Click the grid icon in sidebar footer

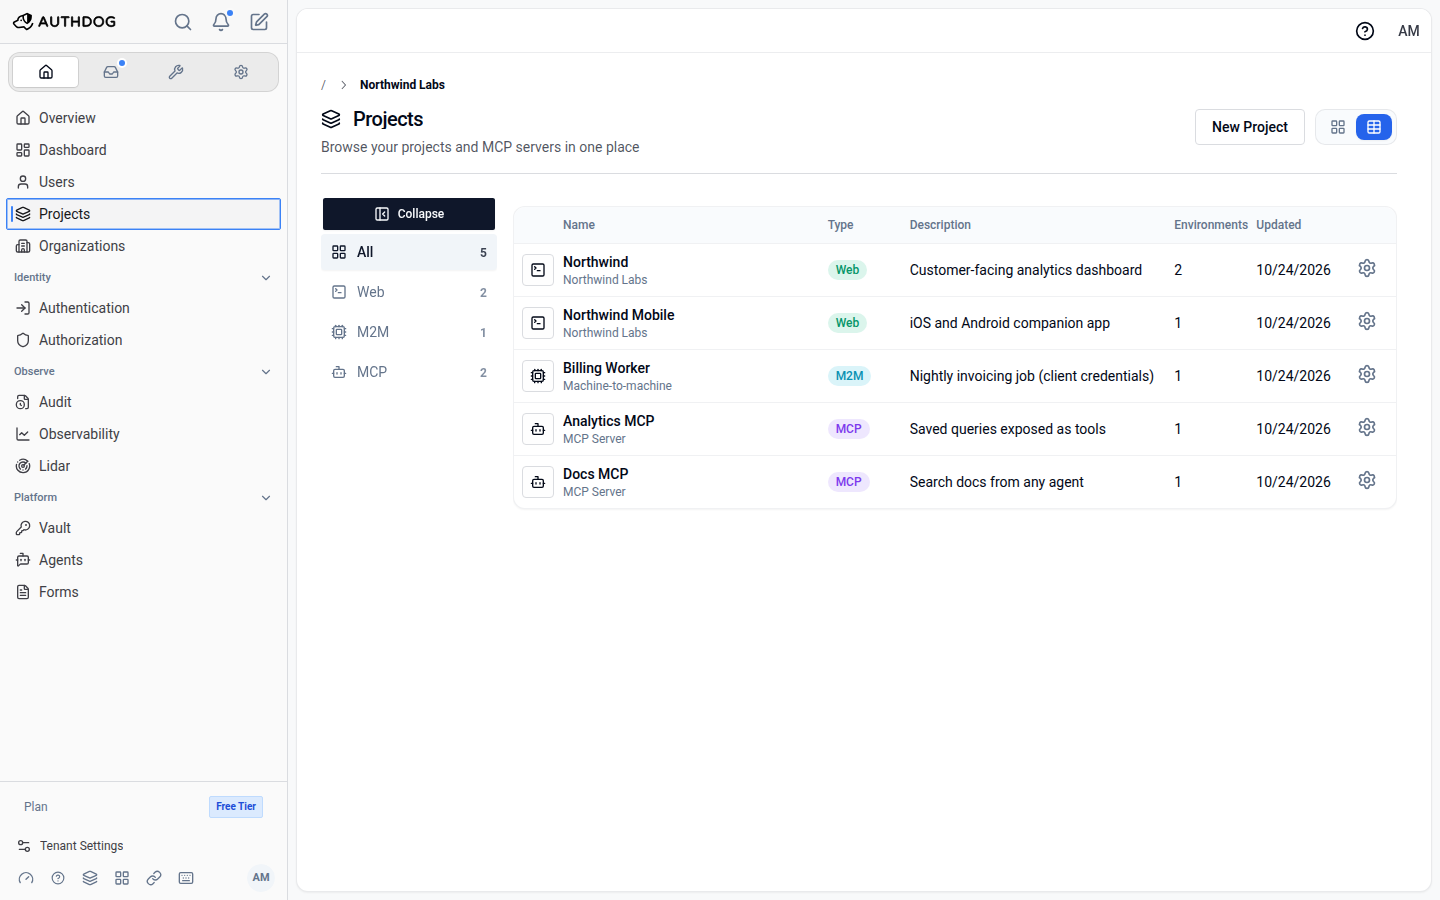click(x=122, y=878)
